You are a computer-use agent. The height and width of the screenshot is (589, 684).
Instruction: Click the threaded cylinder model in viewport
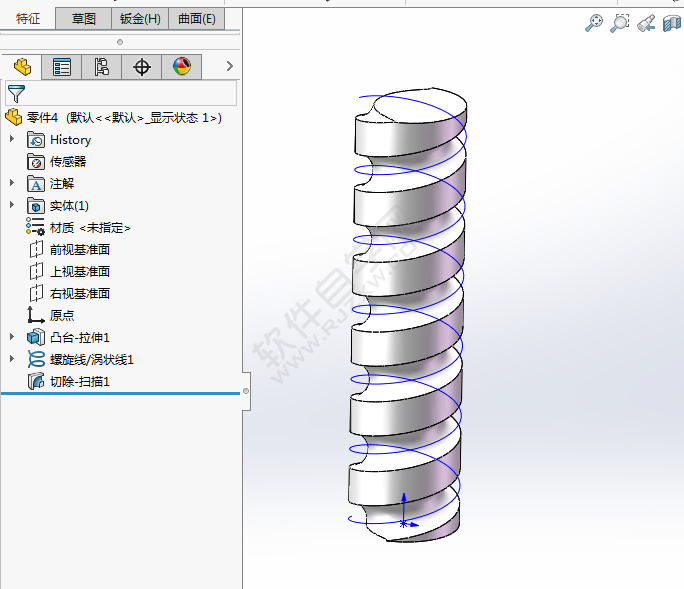point(408,314)
